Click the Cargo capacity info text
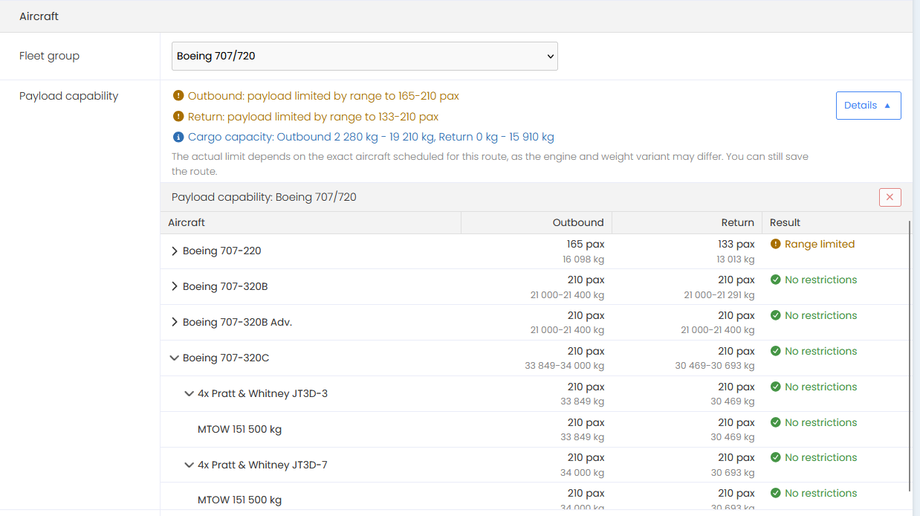Viewport: 920px width, 516px height. point(371,137)
